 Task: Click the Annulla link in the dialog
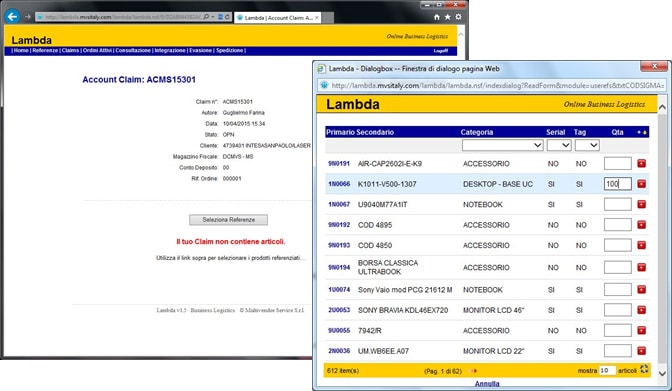coord(487,384)
